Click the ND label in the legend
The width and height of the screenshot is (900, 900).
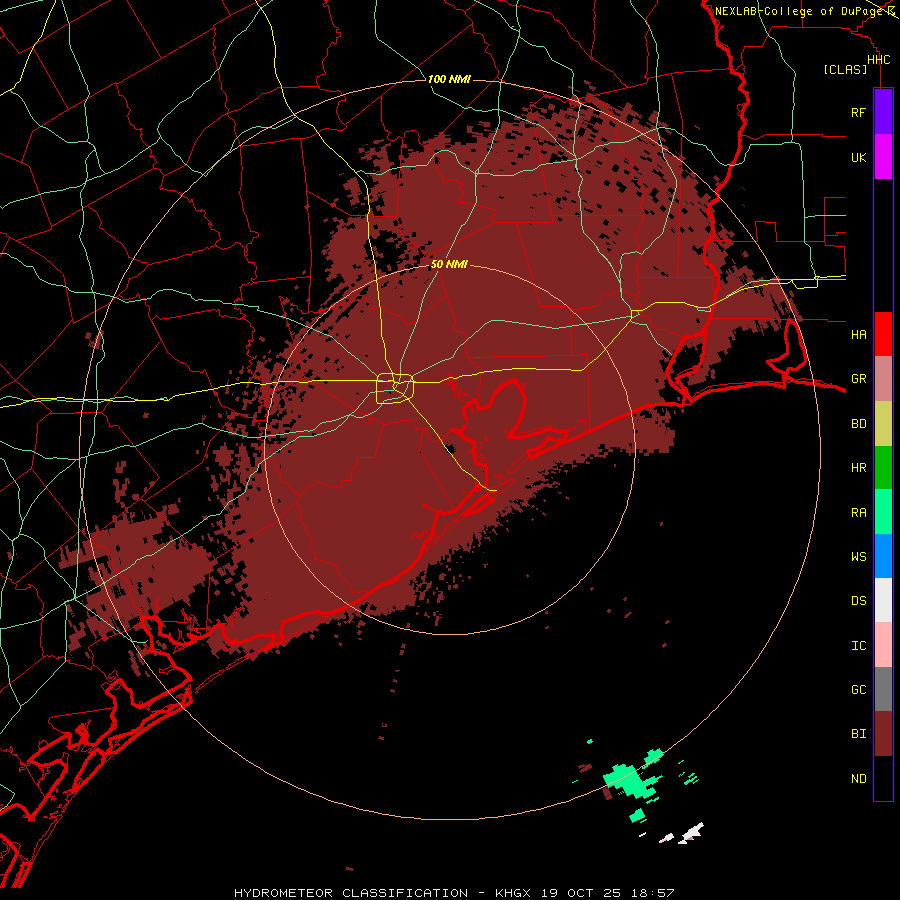click(x=858, y=779)
